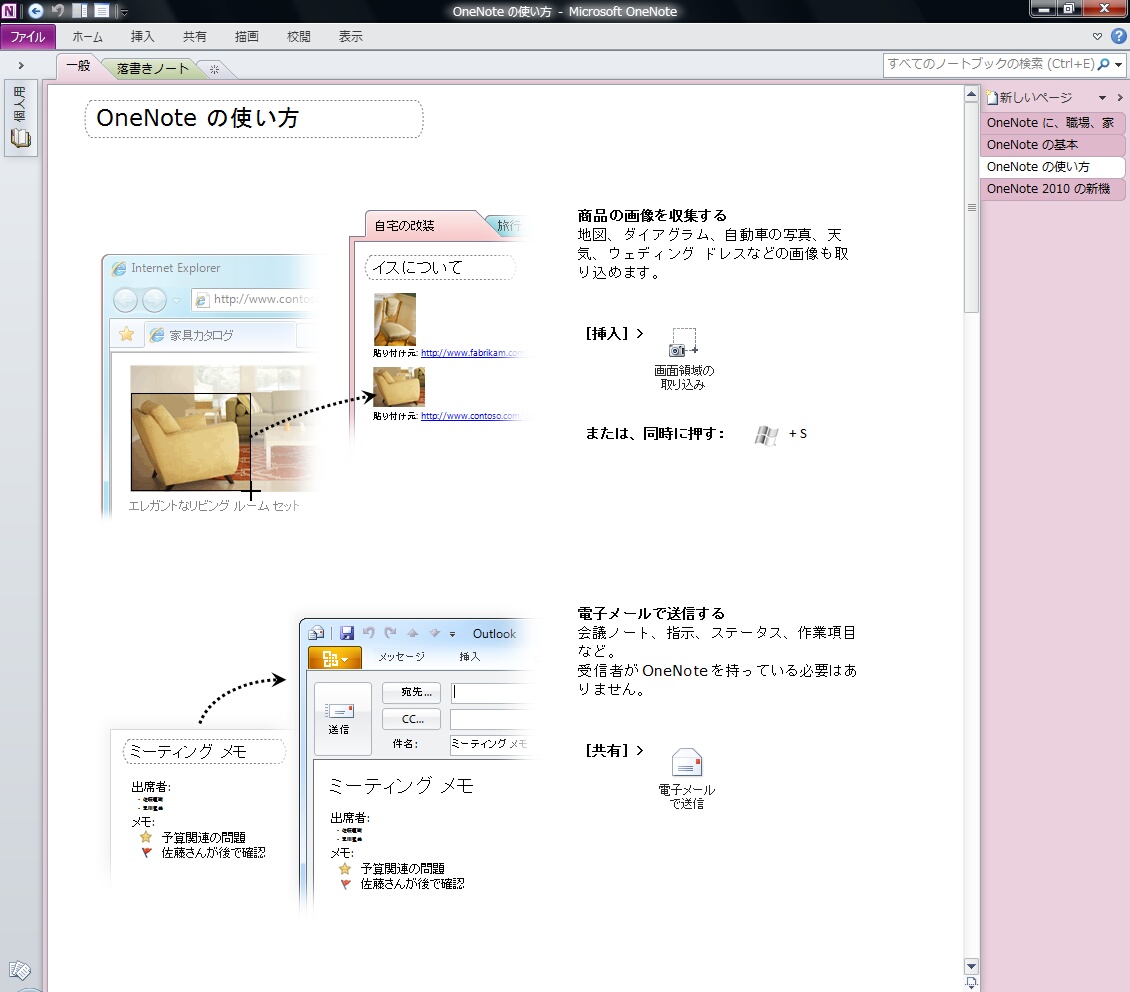Click the Outlook illustration save disk icon
The width and height of the screenshot is (1130, 992).
[347, 633]
